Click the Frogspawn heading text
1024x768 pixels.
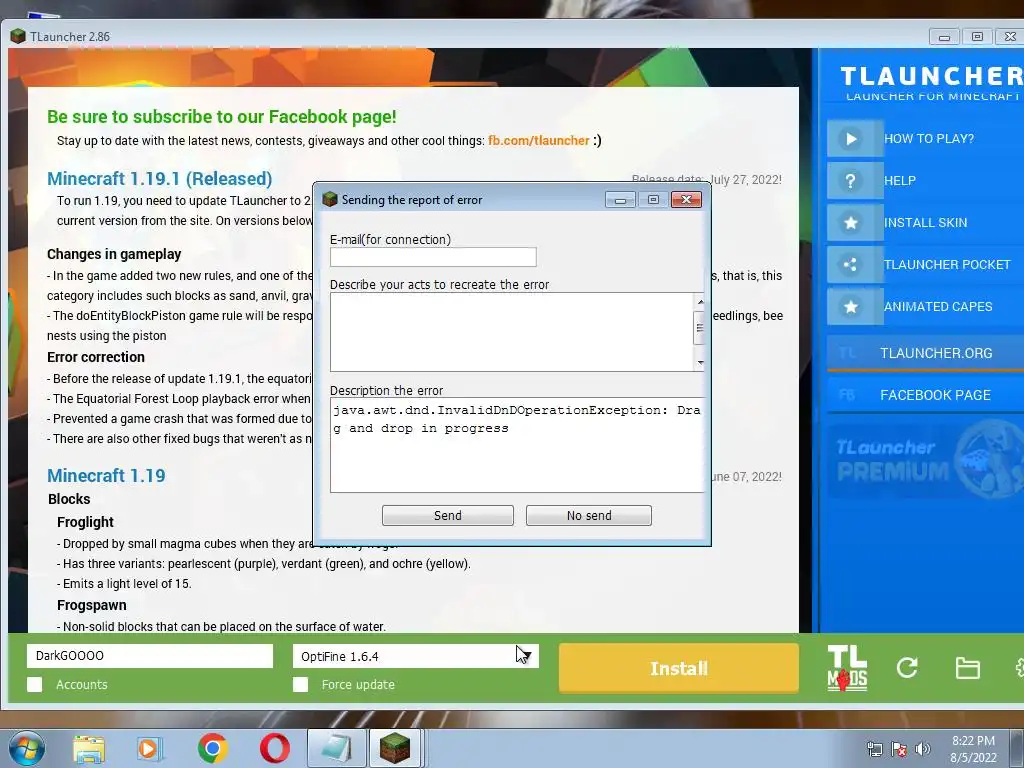tap(91, 605)
